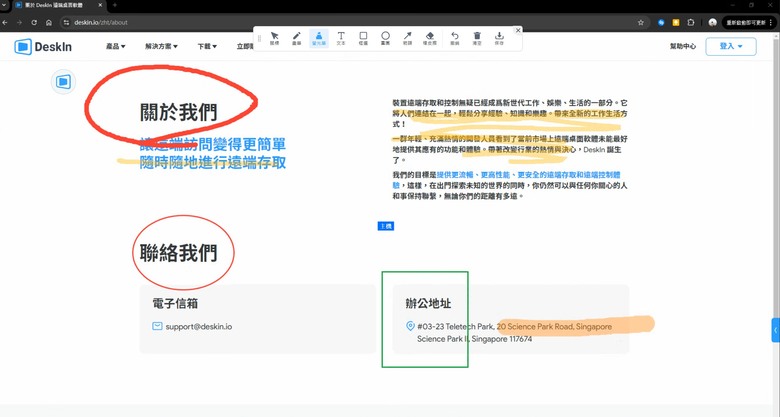The height and width of the screenshot is (417, 780).
Task: Click the 電子信箱 card title
Action: point(175,304)
